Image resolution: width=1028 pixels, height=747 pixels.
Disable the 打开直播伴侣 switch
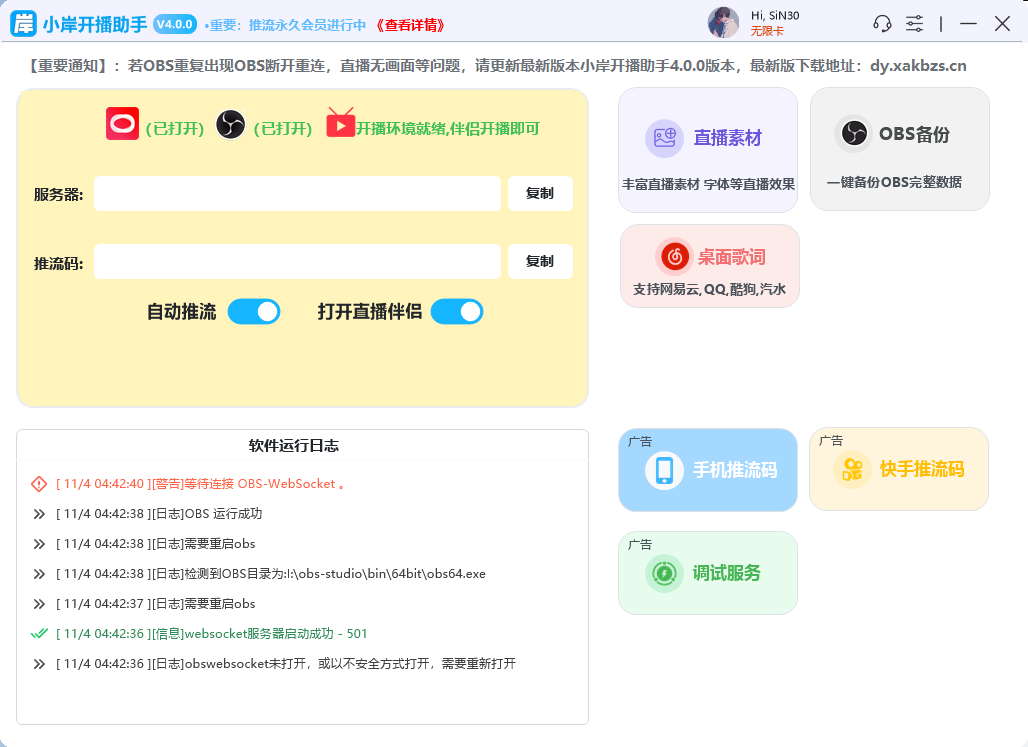pos(457,311)
